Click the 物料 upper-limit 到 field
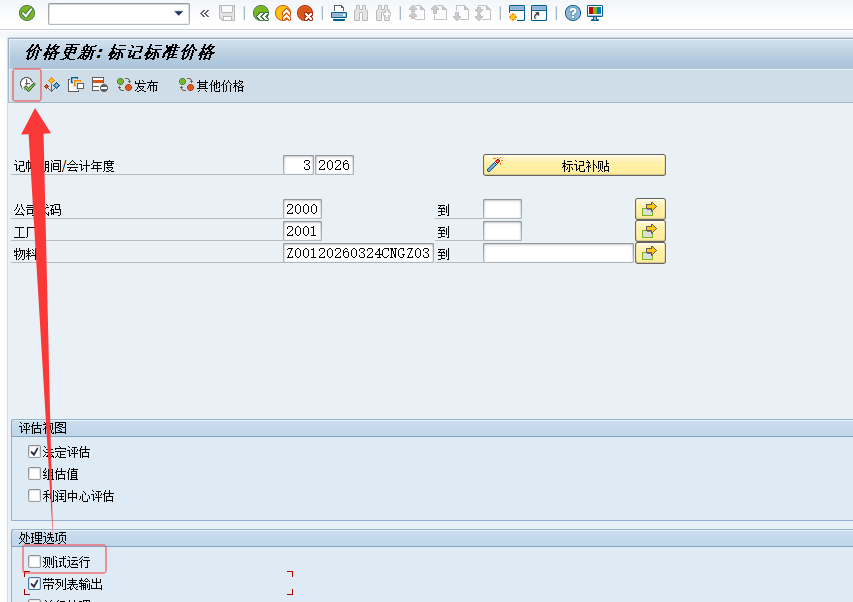 pos(558,253)
